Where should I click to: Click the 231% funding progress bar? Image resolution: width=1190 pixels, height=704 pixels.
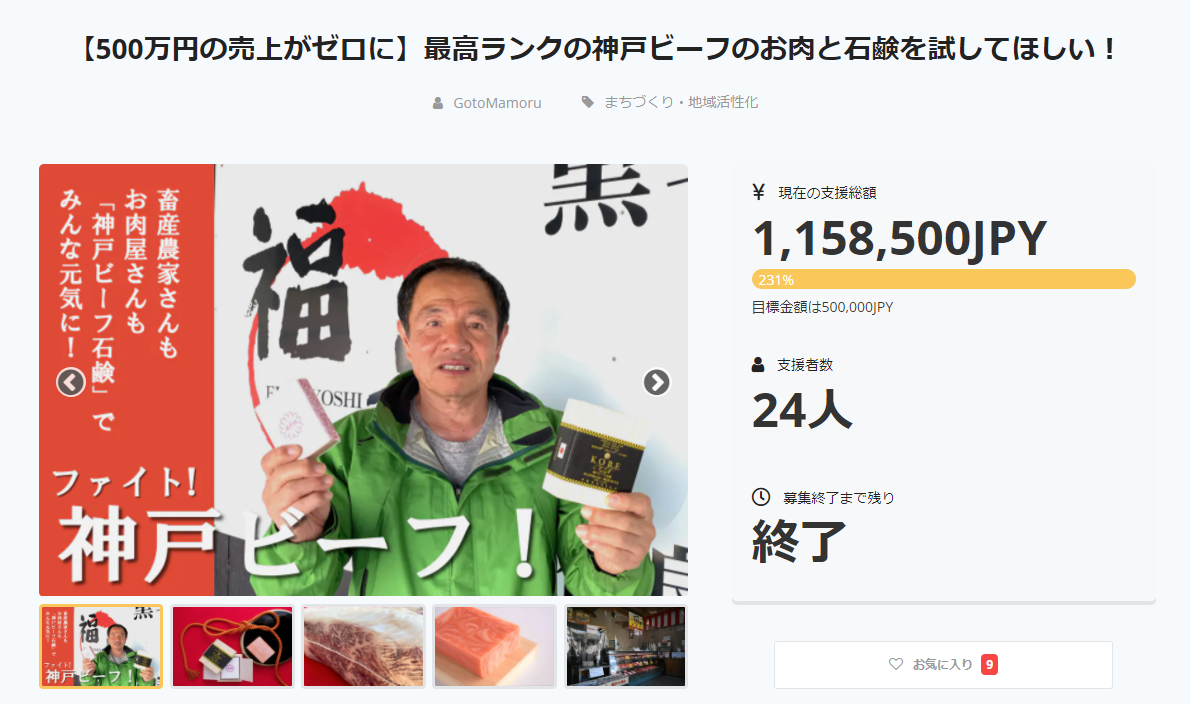click(943, 279)
